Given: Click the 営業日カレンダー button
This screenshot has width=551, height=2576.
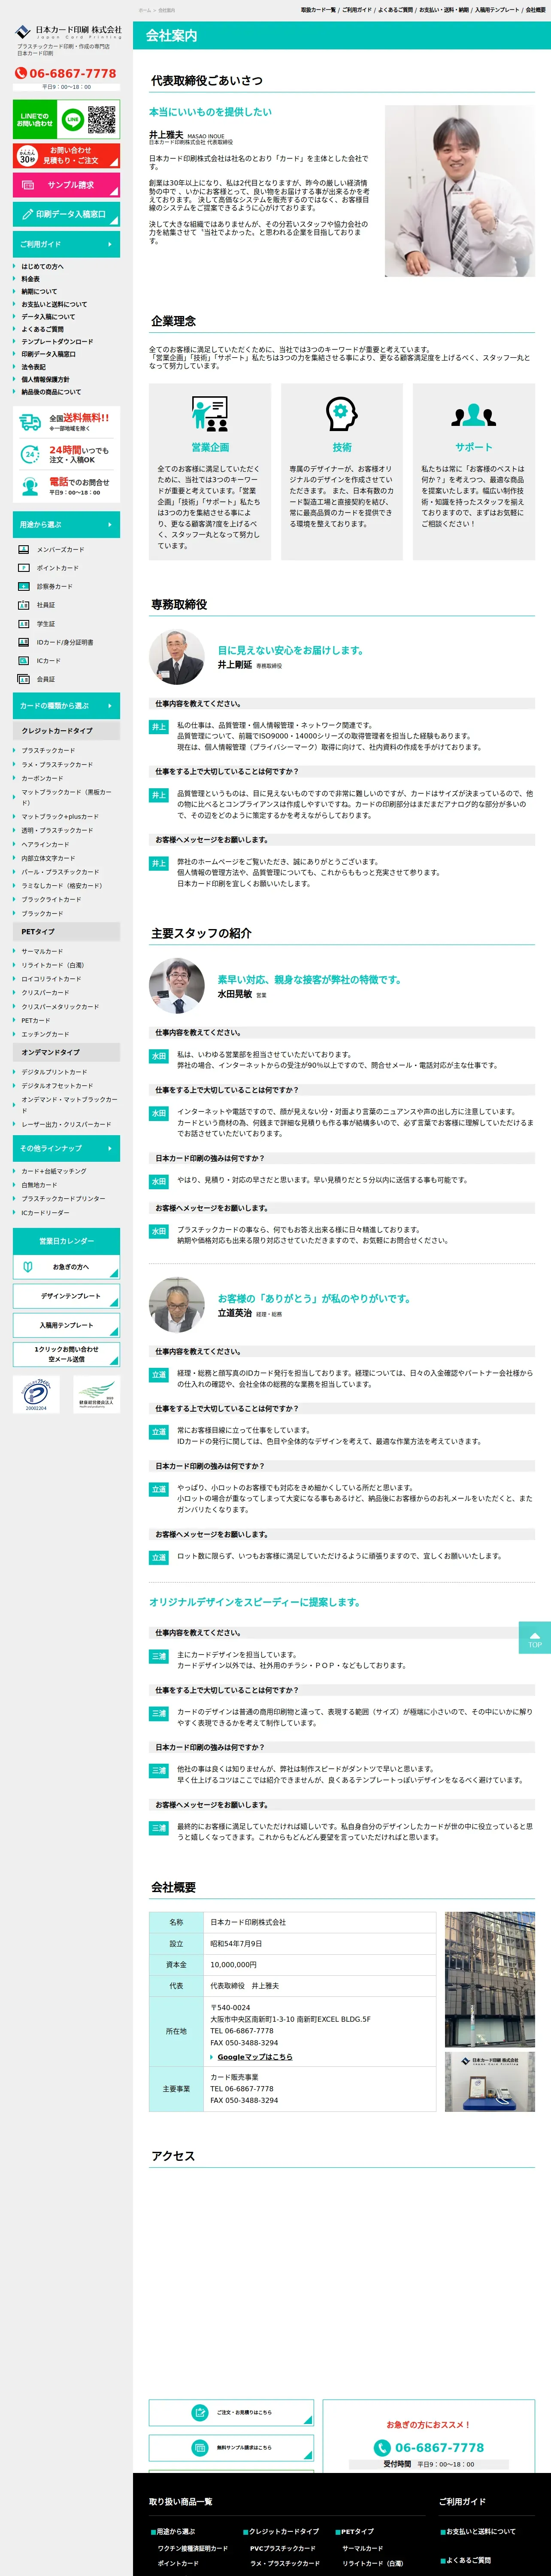Looking at the screenshot, I should point(66,1241).
